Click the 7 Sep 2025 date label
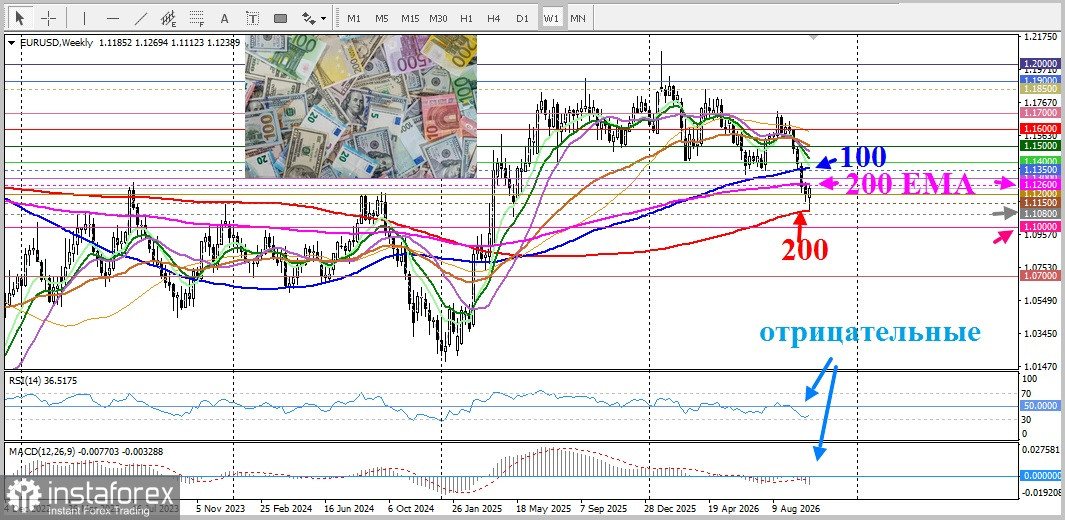1065x520 pixels. [x=603, y=508]
